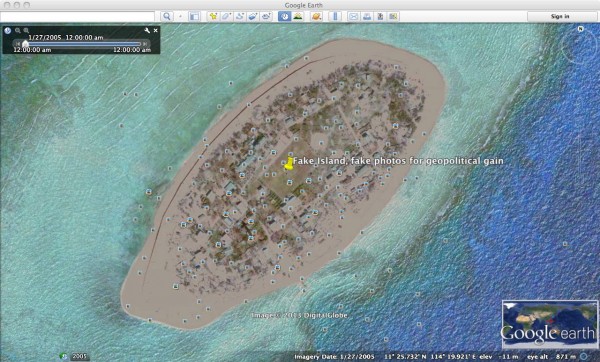Select the Add Polygon tool
Viewport: 600px width, 362px height.
(226, 16)
